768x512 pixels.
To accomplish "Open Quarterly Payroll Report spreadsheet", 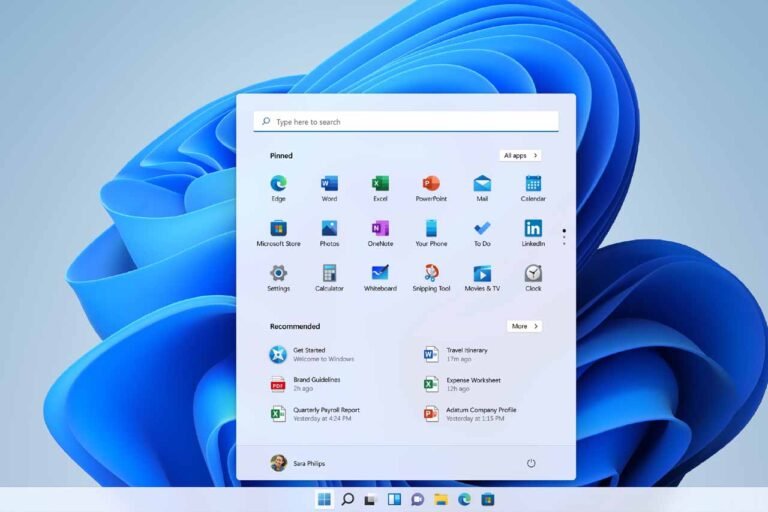I will (x=314, y=414).
